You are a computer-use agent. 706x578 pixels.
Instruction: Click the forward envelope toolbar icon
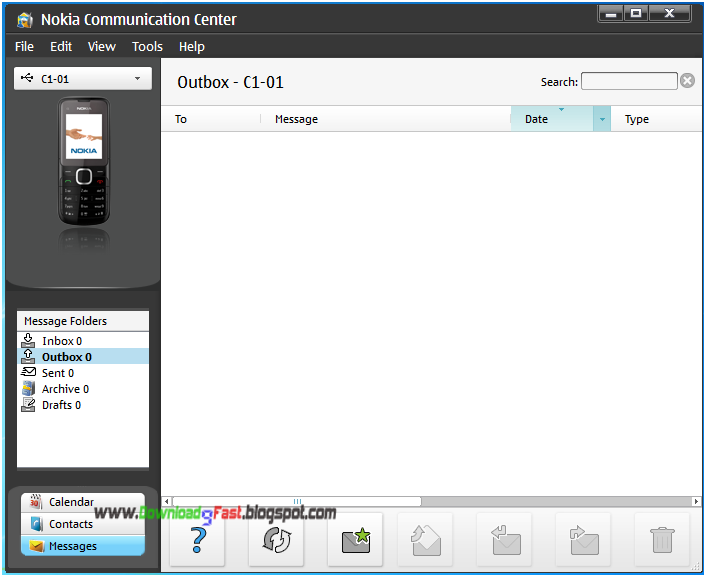(584, 540)
